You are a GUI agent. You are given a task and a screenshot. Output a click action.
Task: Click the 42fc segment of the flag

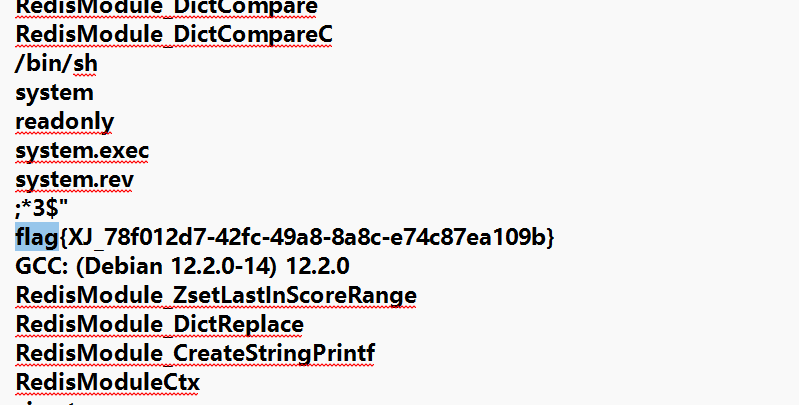tap(232, 238)
